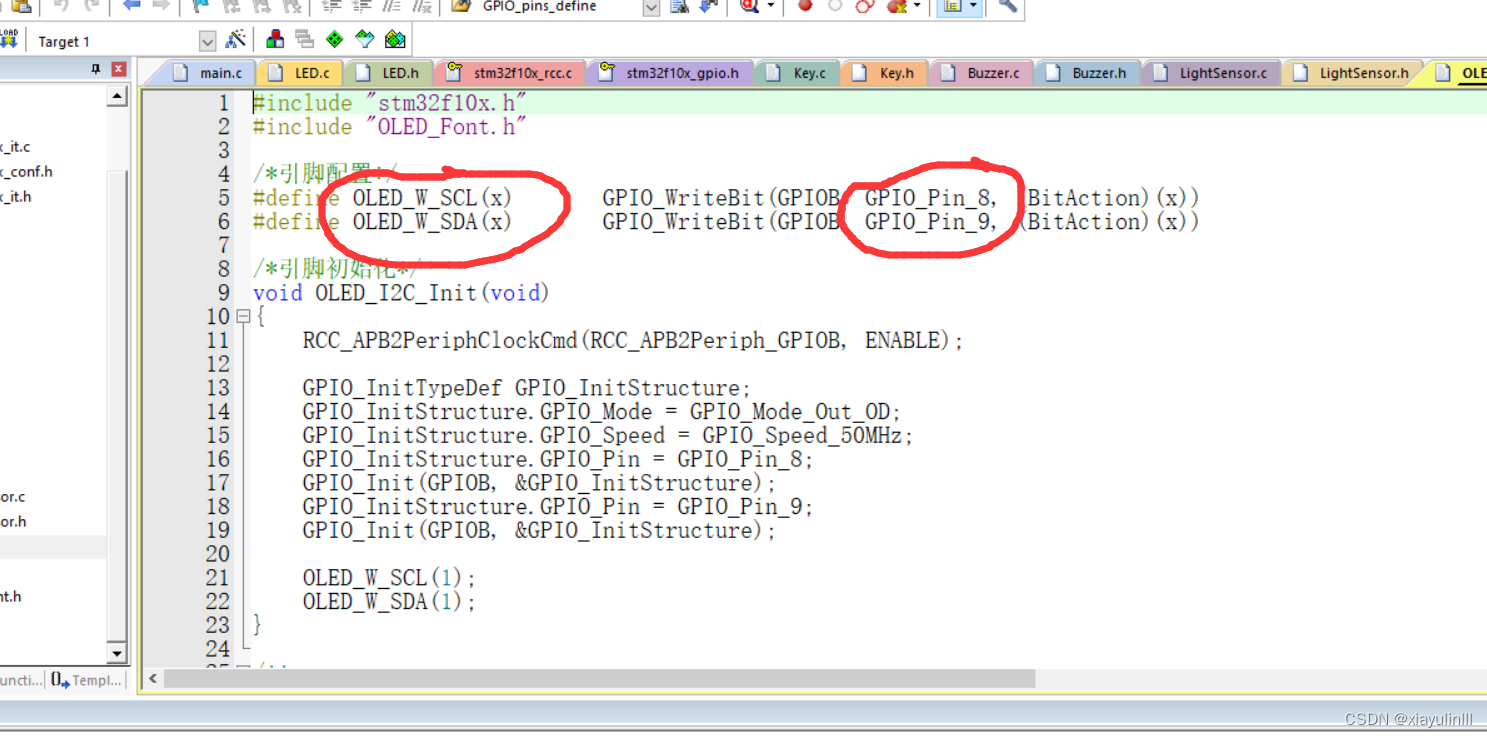The width and height of the screenshot is (1487, 738).
Task: Click the Paste clipboard icon
Action: coord(20,6)
